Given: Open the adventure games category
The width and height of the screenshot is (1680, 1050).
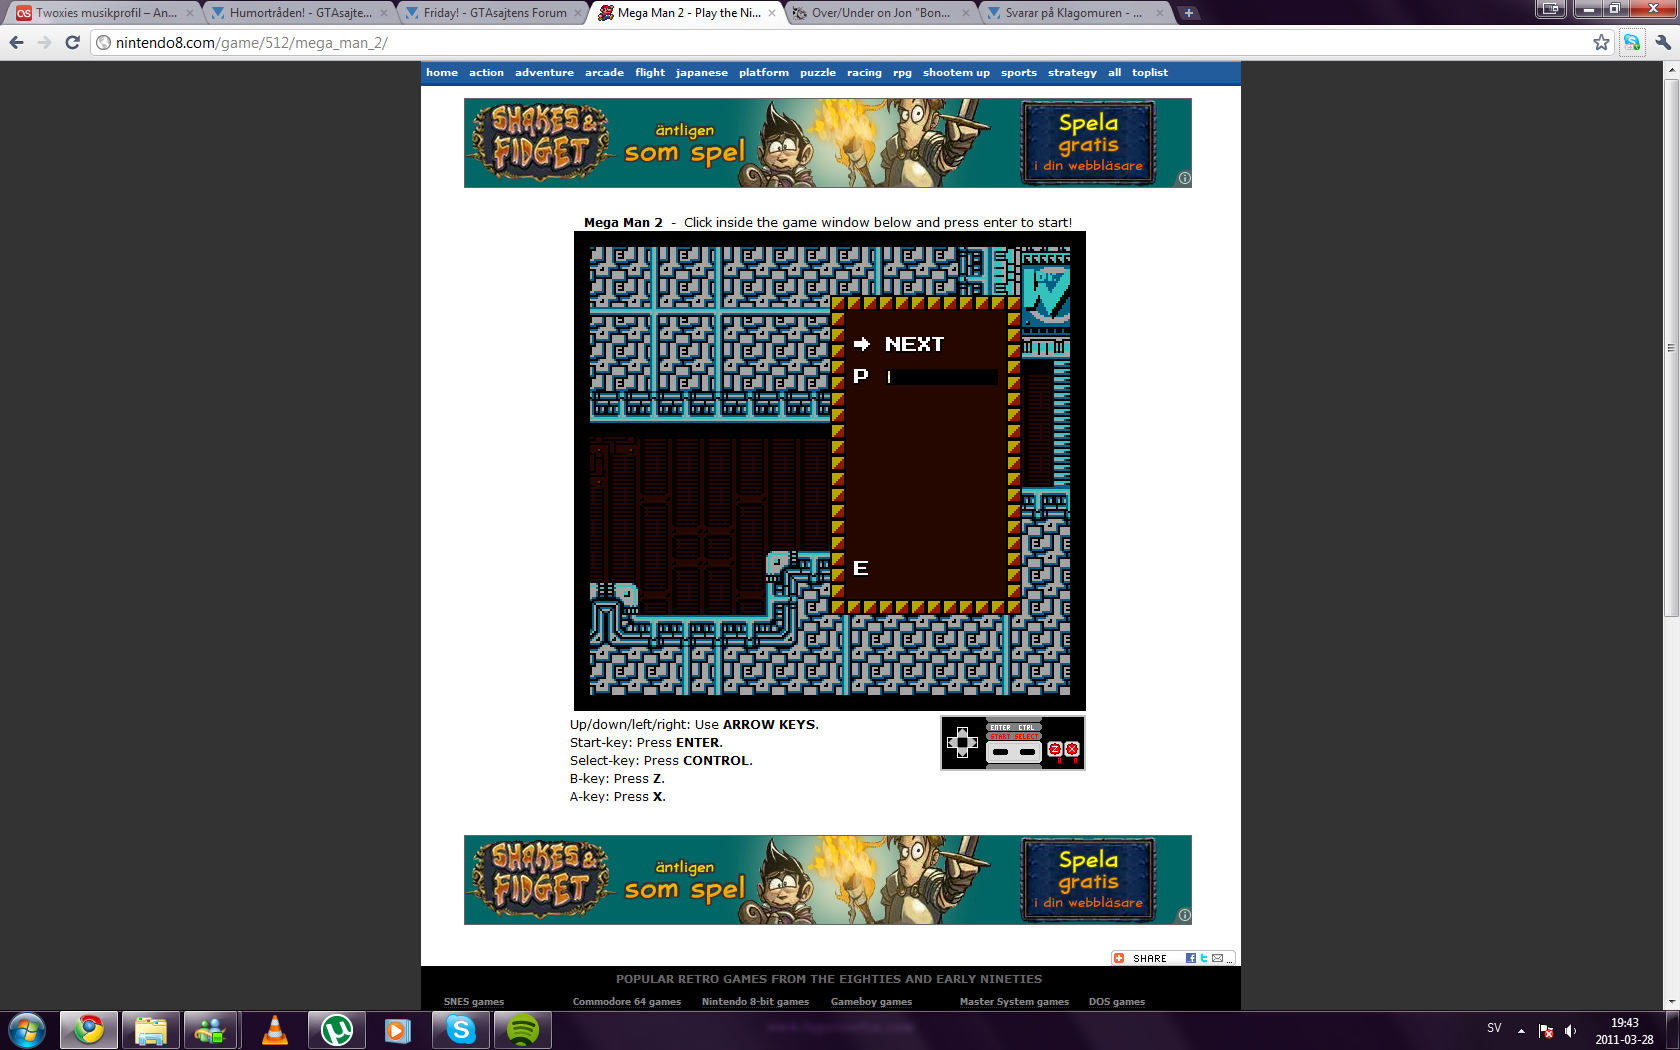Looking at the screenshot, I should [x=544, y=72].
